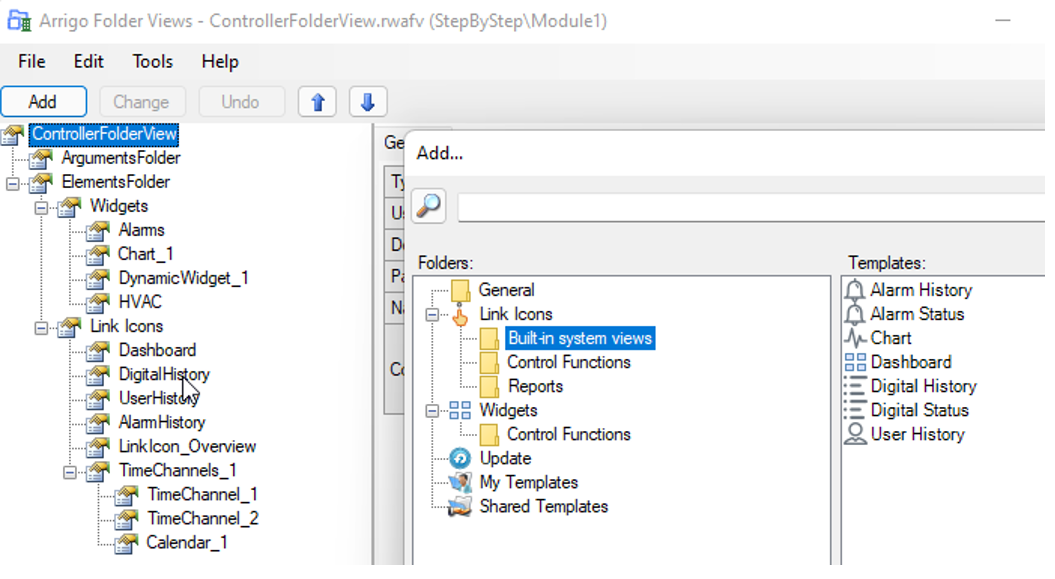Collapse Link Icons in the Folders list
The image size is (1055, 579).
click(432, 315)
